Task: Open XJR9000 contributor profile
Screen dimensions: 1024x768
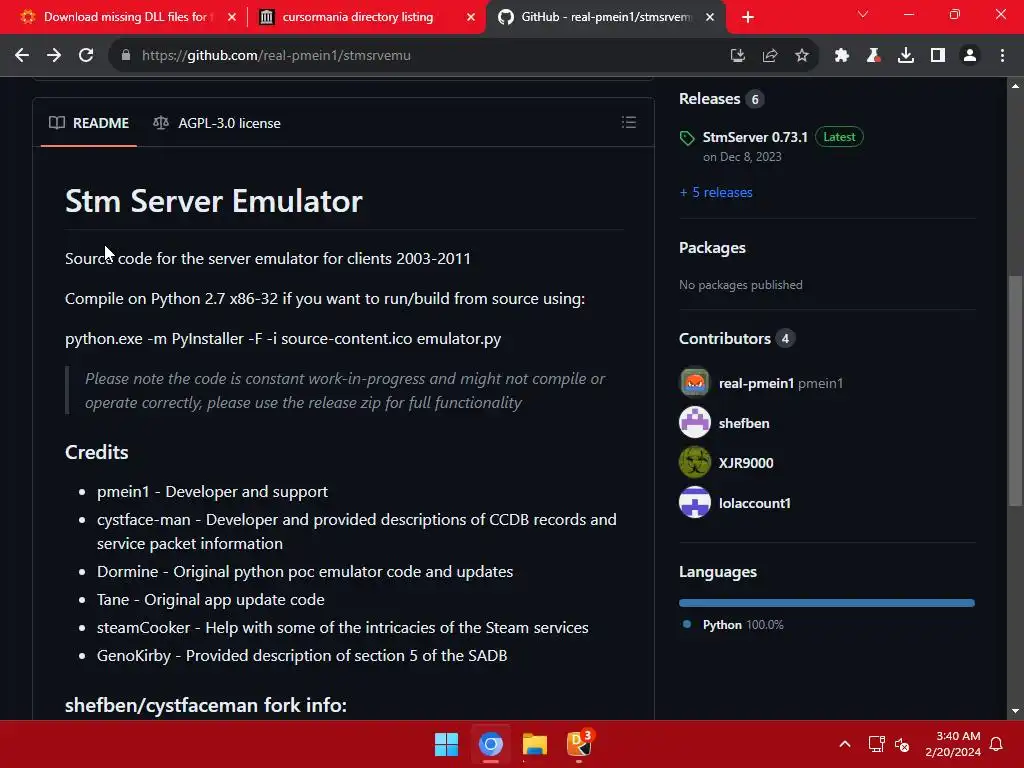Action: click(x=746, y=463)
